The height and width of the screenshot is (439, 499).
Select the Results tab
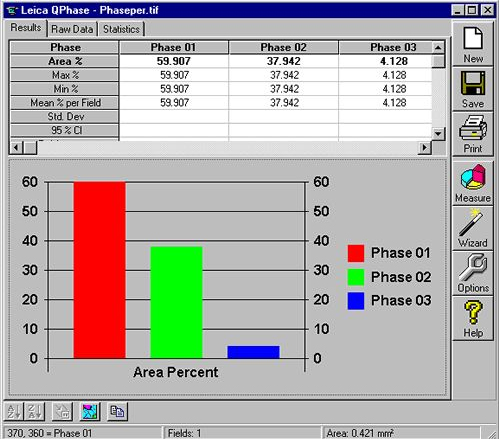[26, 27]
